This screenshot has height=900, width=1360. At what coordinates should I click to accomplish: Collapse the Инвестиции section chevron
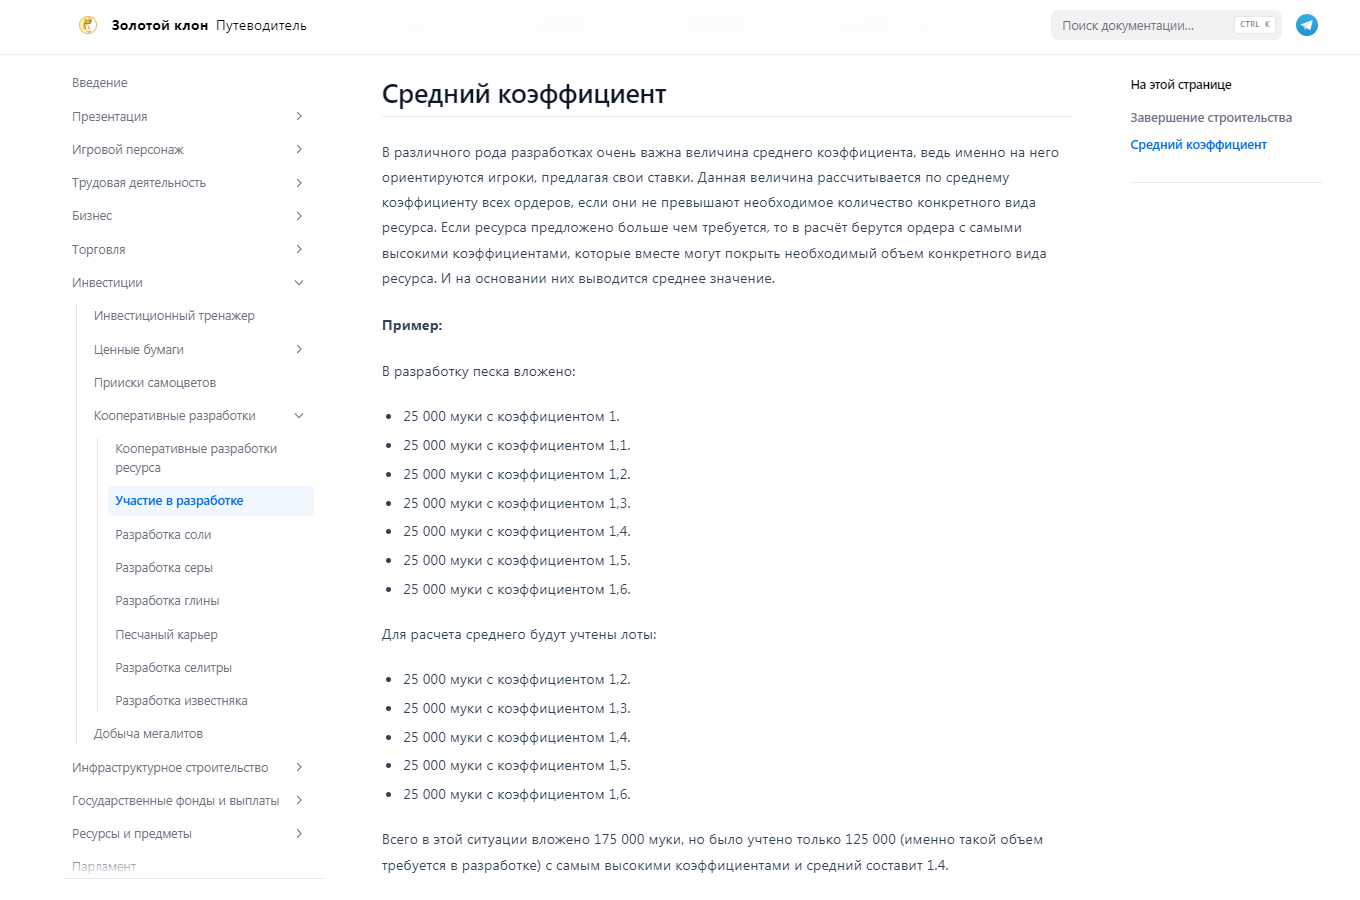pos(299,283)
